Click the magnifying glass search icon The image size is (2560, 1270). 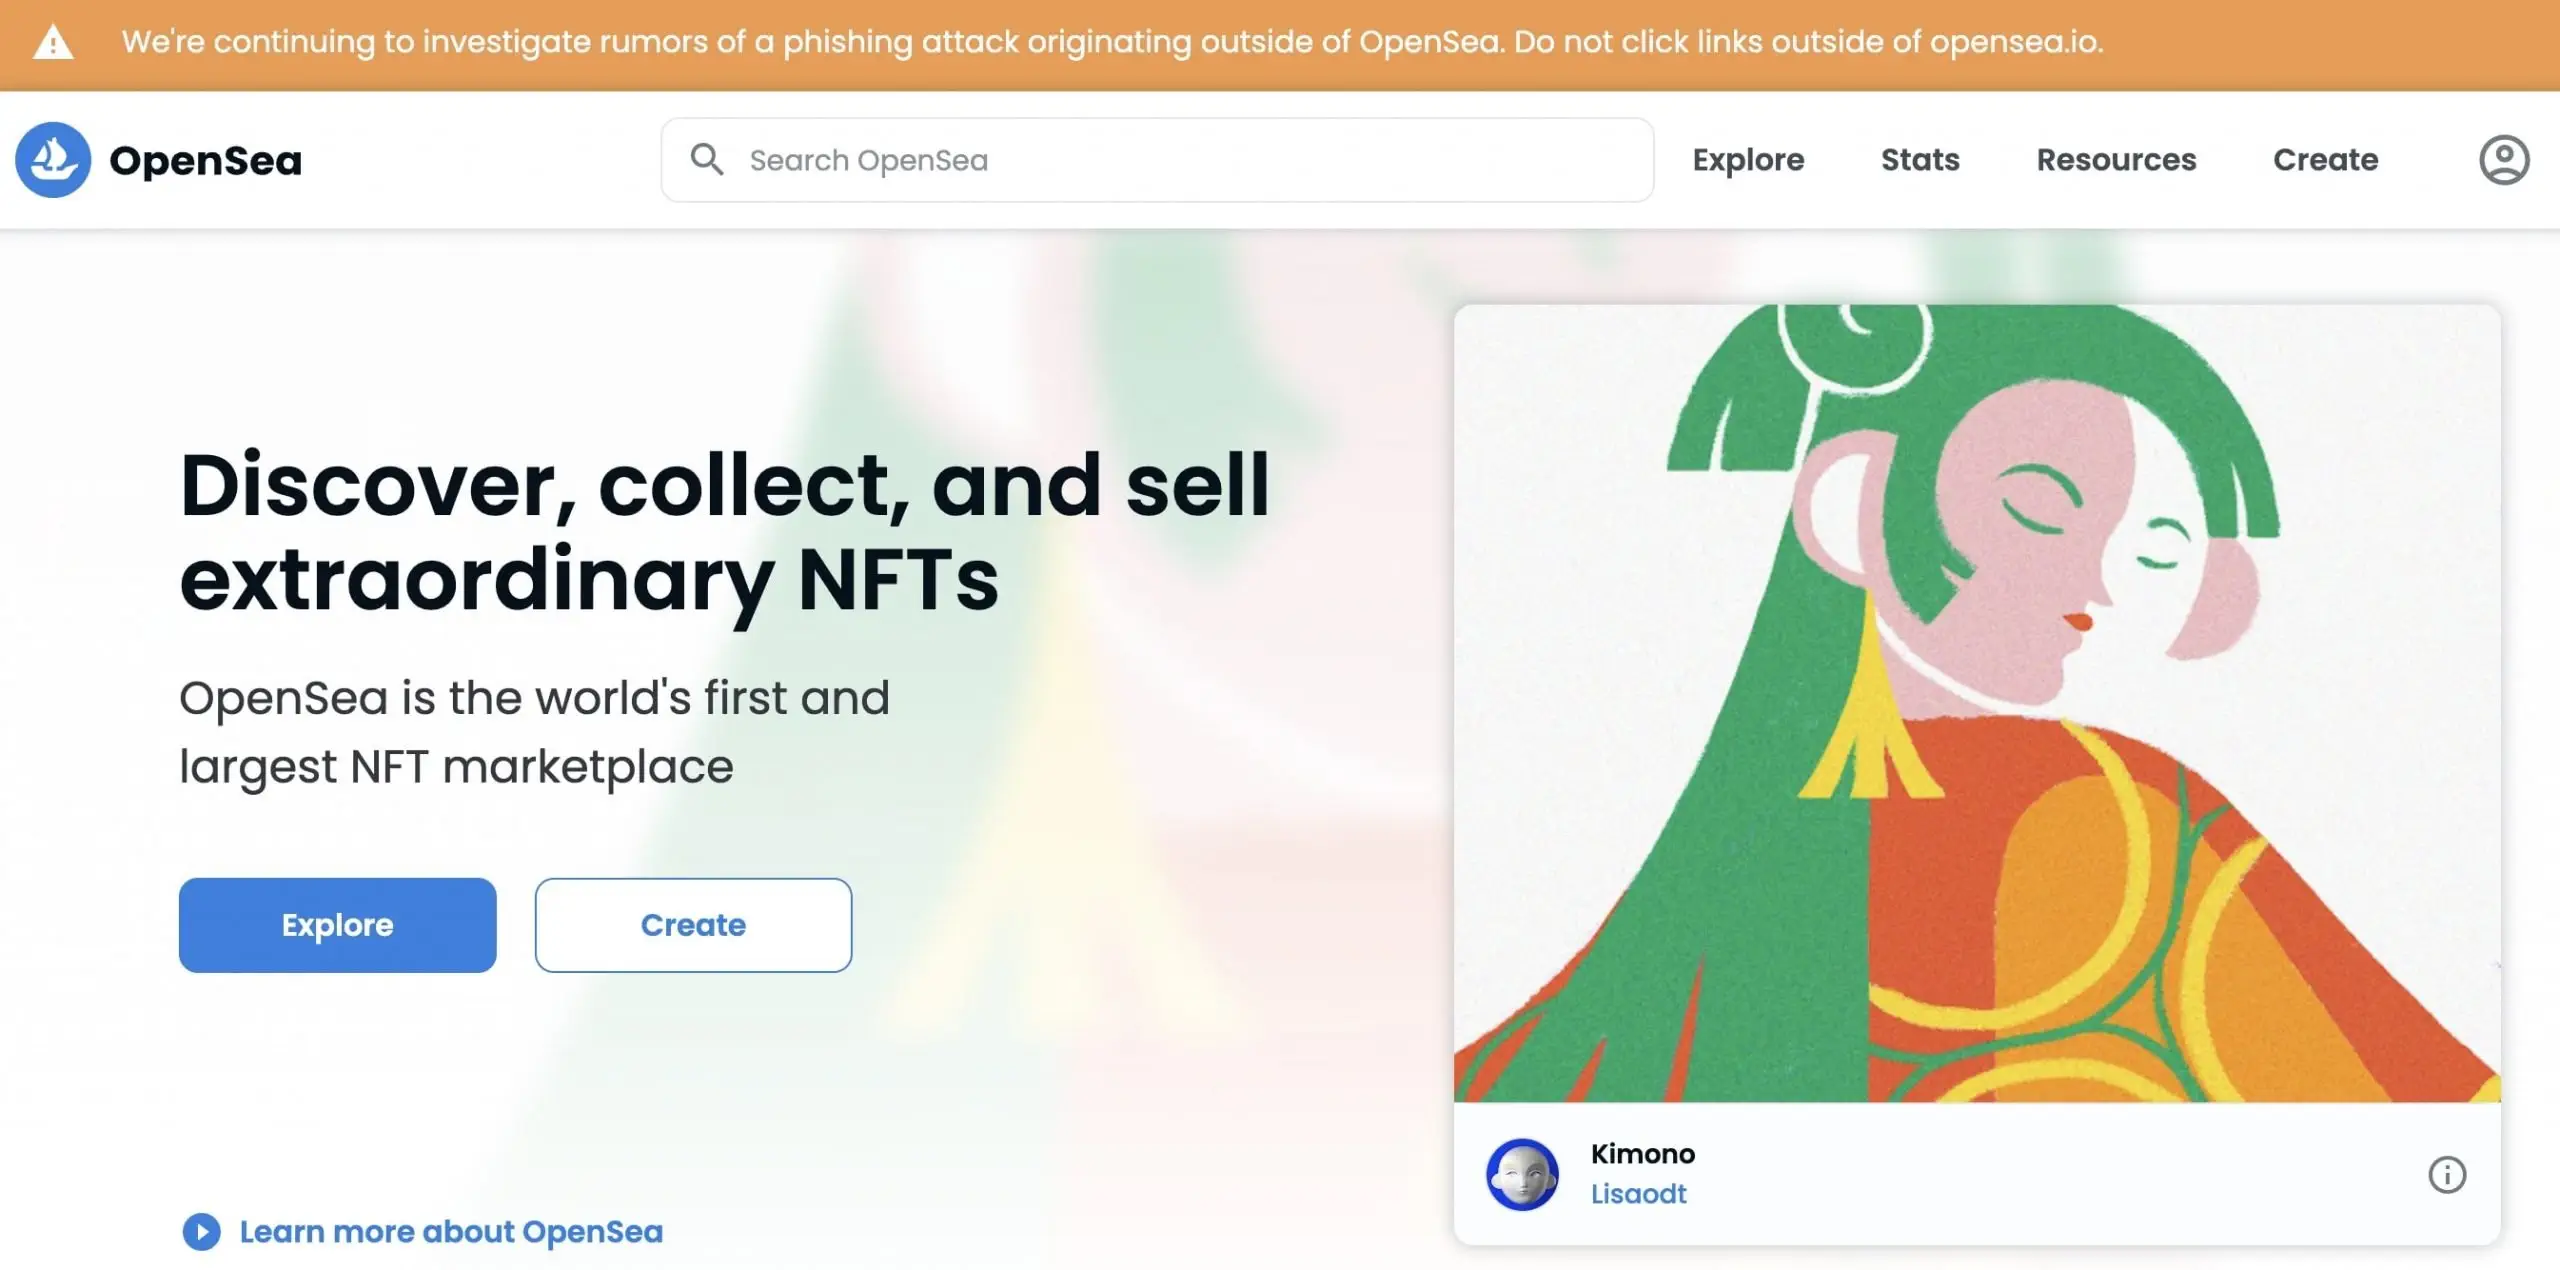(707, 159)
